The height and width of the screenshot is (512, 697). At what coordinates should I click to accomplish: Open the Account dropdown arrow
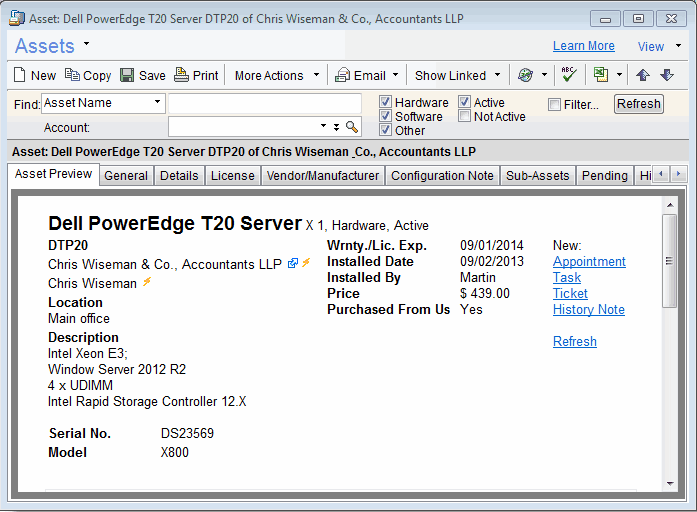click(324, 126)
